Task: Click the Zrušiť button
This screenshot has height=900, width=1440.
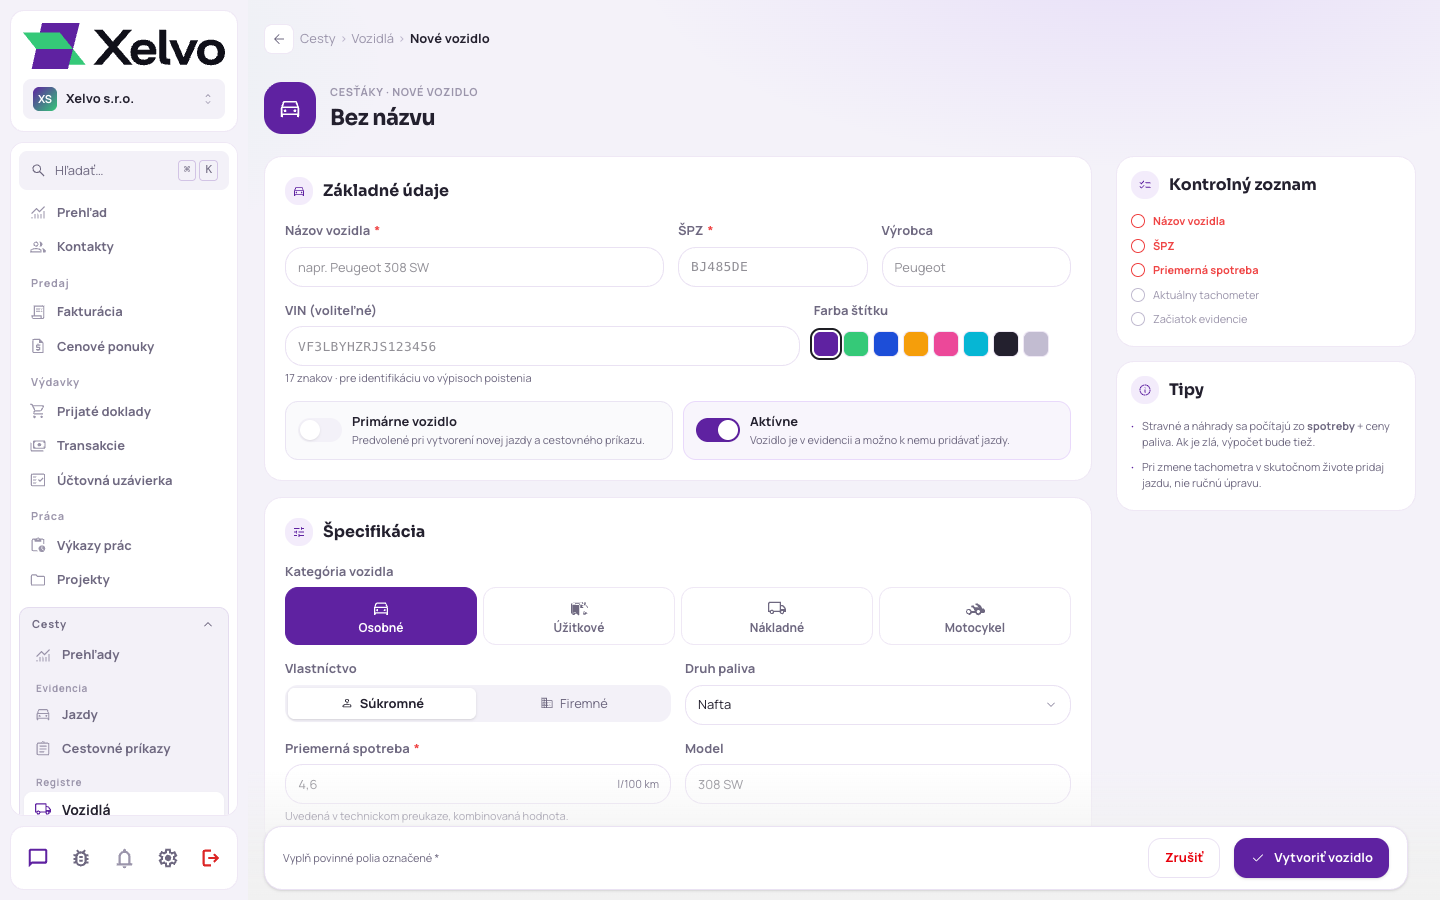Action: [x=1184, y=858]
